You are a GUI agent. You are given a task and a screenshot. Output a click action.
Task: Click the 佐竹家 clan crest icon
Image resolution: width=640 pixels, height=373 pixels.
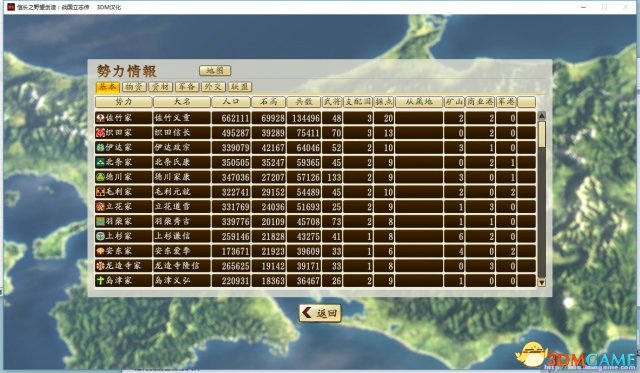click(100, 118)
